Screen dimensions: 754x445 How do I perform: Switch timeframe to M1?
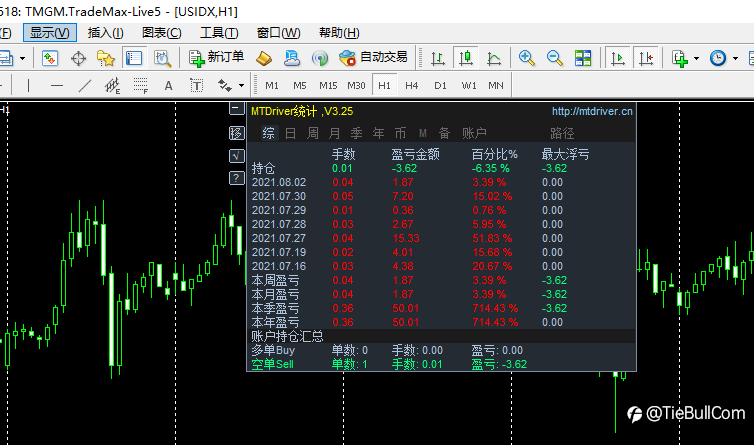click(x=272, y=86)
